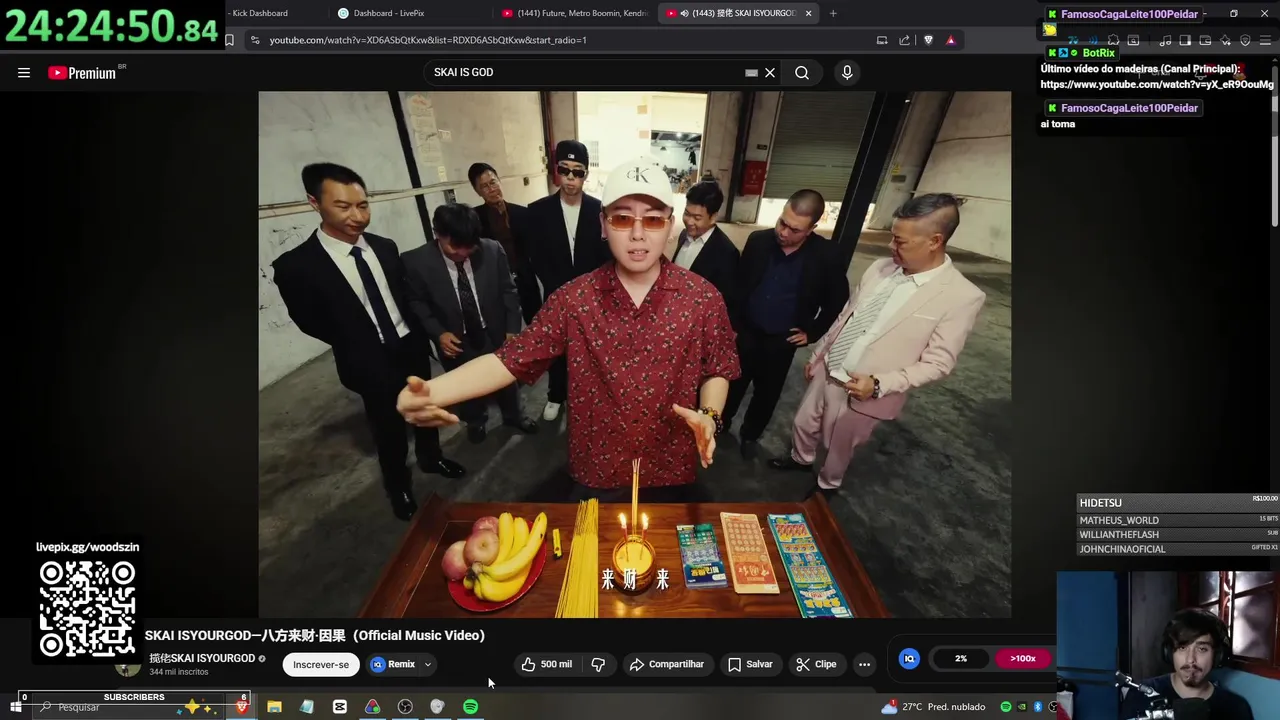
Task: Expand the Remix dropdown arrow
Action: 427,664
